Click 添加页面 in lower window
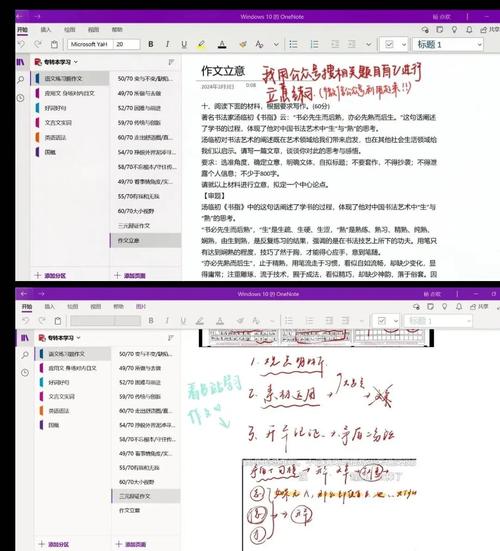 pyautogui.click(x=130, y=544)
